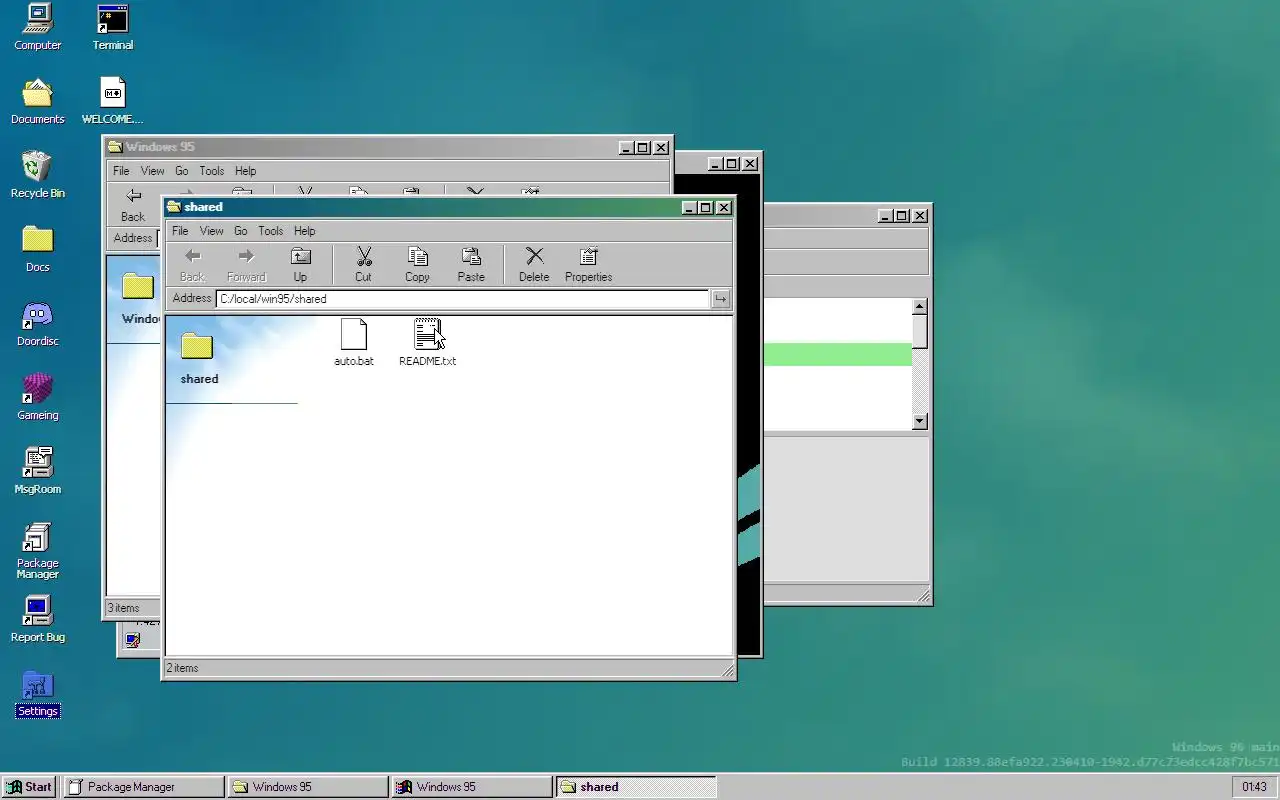The image size is (1280, 800).
Task: Select the Settings desktop icon
Action: 37,693
